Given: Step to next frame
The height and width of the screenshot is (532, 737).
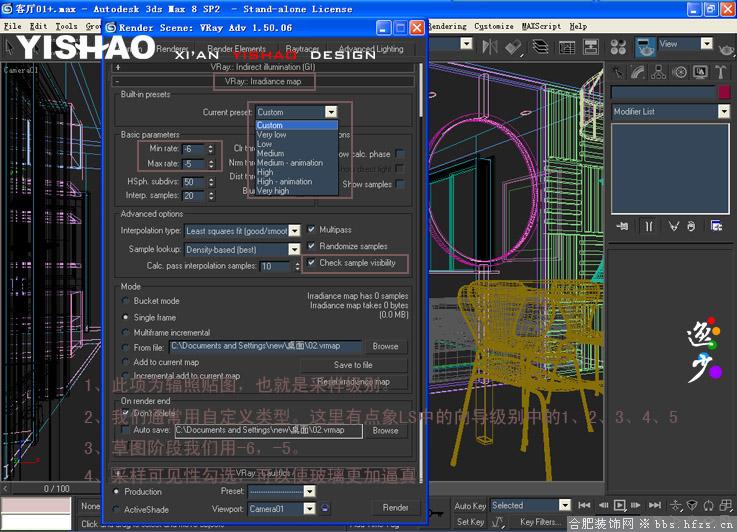Looking at the screenshot, I should 635,505.
